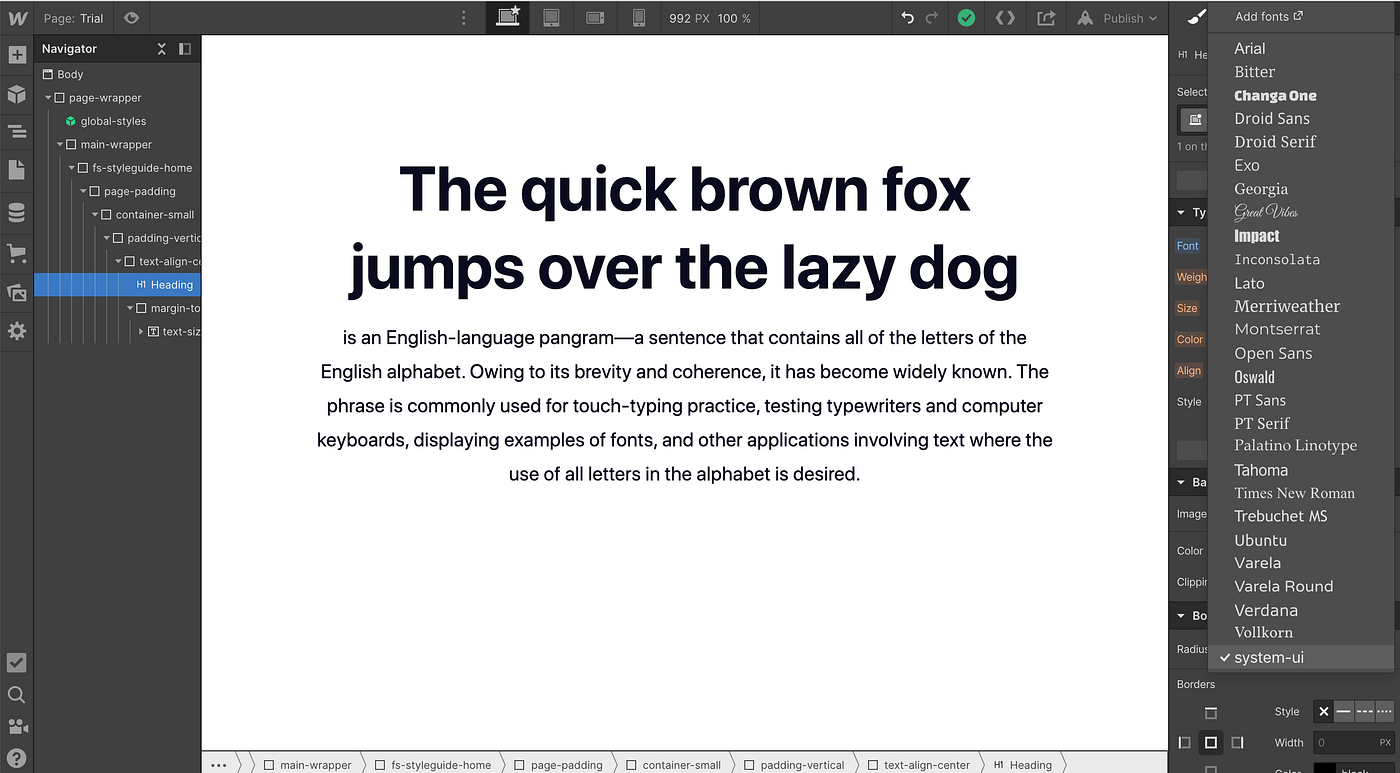The image size is (1400, 773).
Task: Open the Export Code brackets icon
Action: (1006, 18)
